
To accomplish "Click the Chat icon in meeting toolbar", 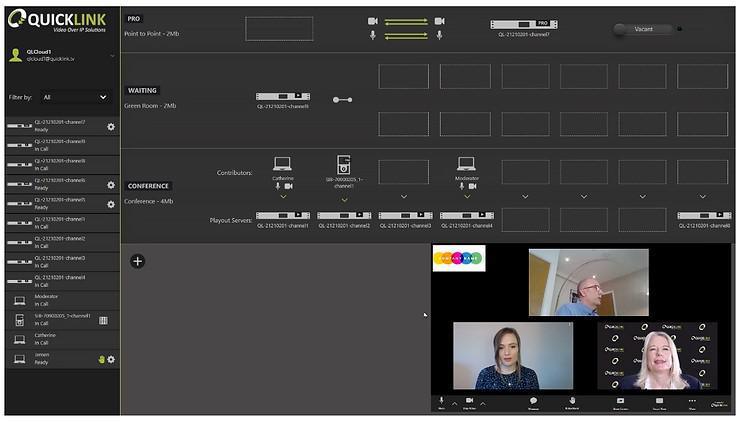I will tap(533, 401).
